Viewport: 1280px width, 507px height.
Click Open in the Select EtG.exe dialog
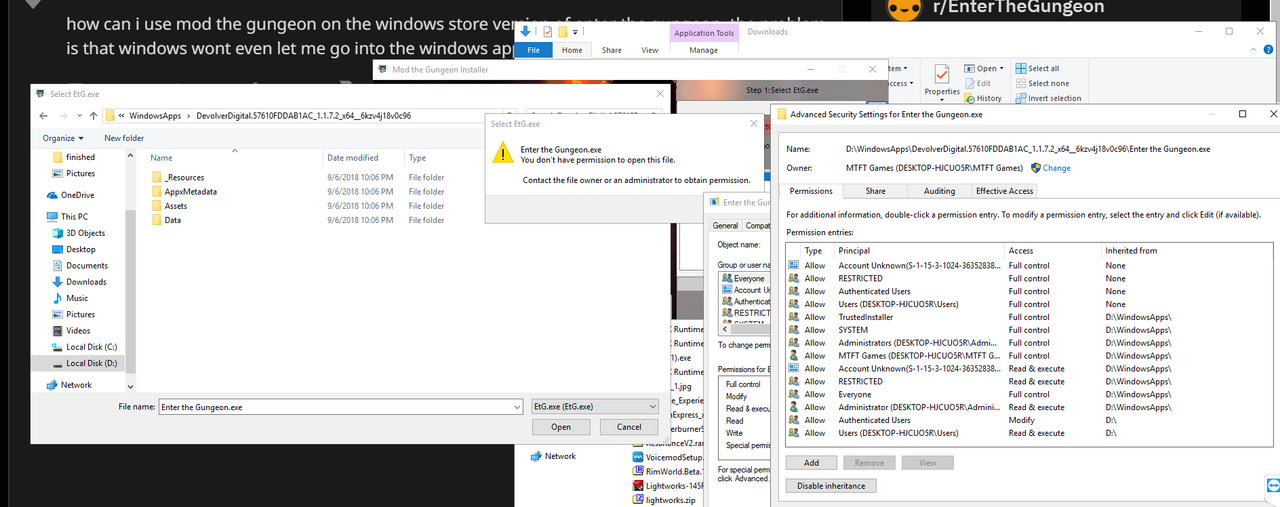coord(561,427)
